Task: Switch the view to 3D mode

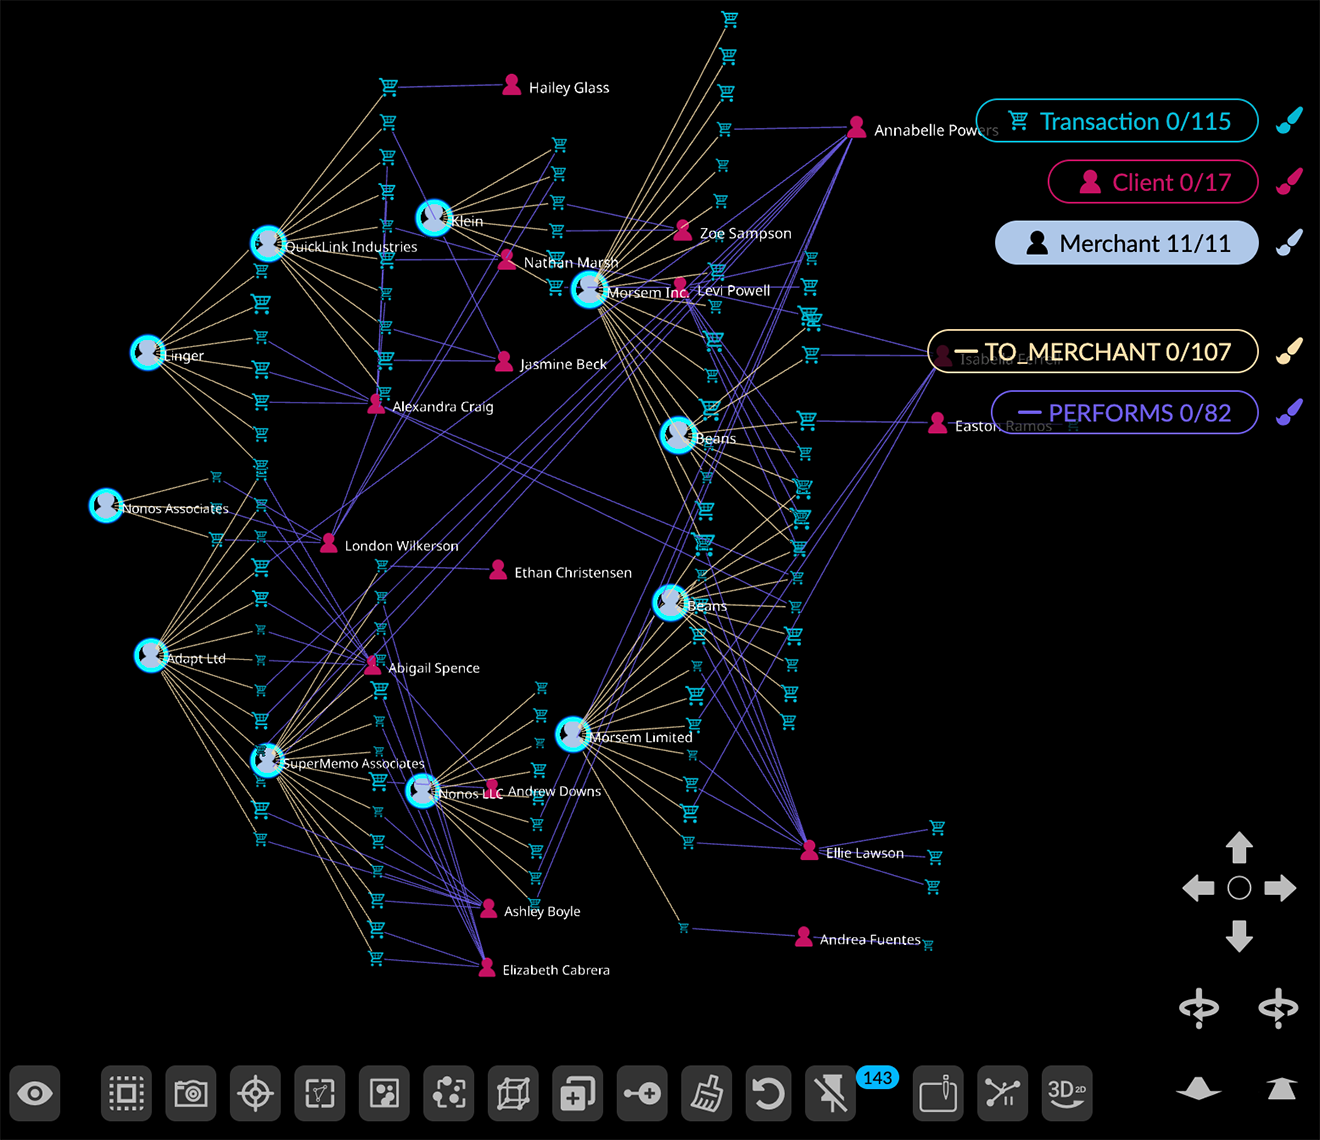Action: pos(1066,1093)
